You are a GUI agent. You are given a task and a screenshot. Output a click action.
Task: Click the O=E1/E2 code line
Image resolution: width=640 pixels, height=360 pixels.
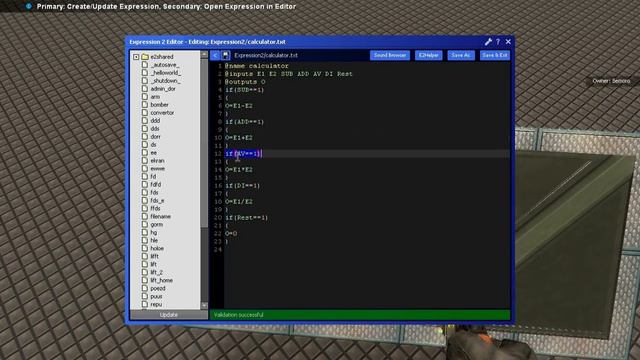pyautogui.click(x=239, y=201)
